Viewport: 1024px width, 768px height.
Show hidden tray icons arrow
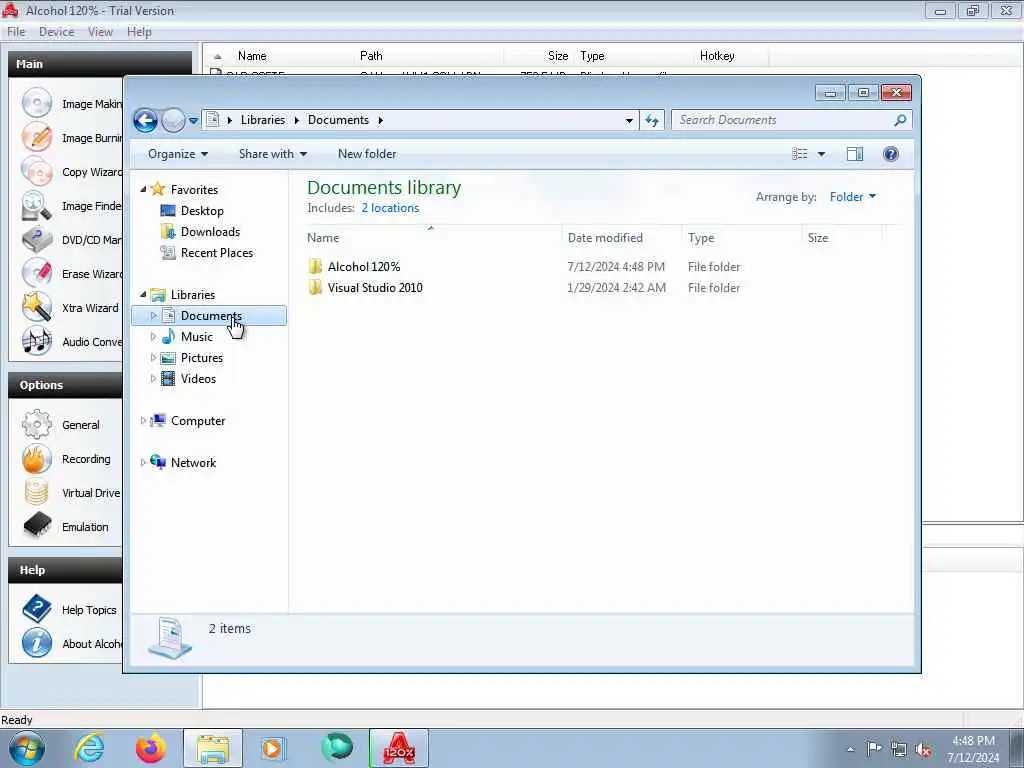850,750
